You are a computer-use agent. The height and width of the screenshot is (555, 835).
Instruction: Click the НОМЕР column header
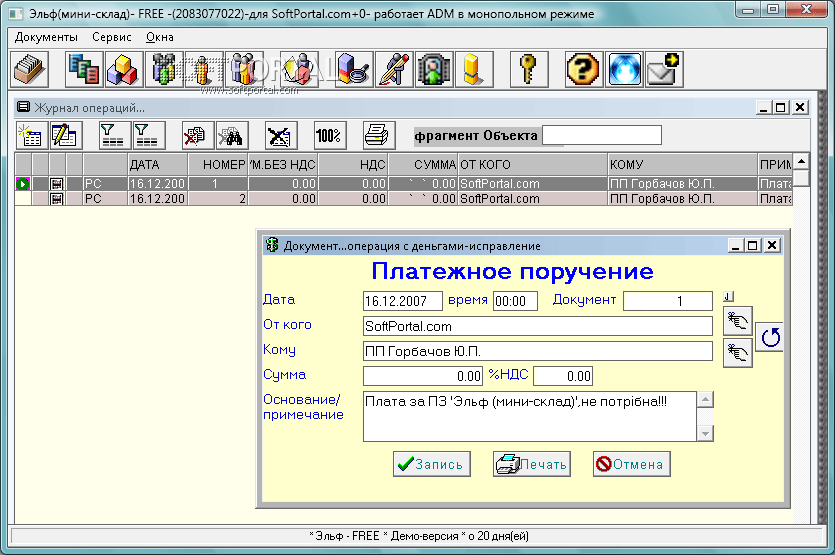(218, 165)
